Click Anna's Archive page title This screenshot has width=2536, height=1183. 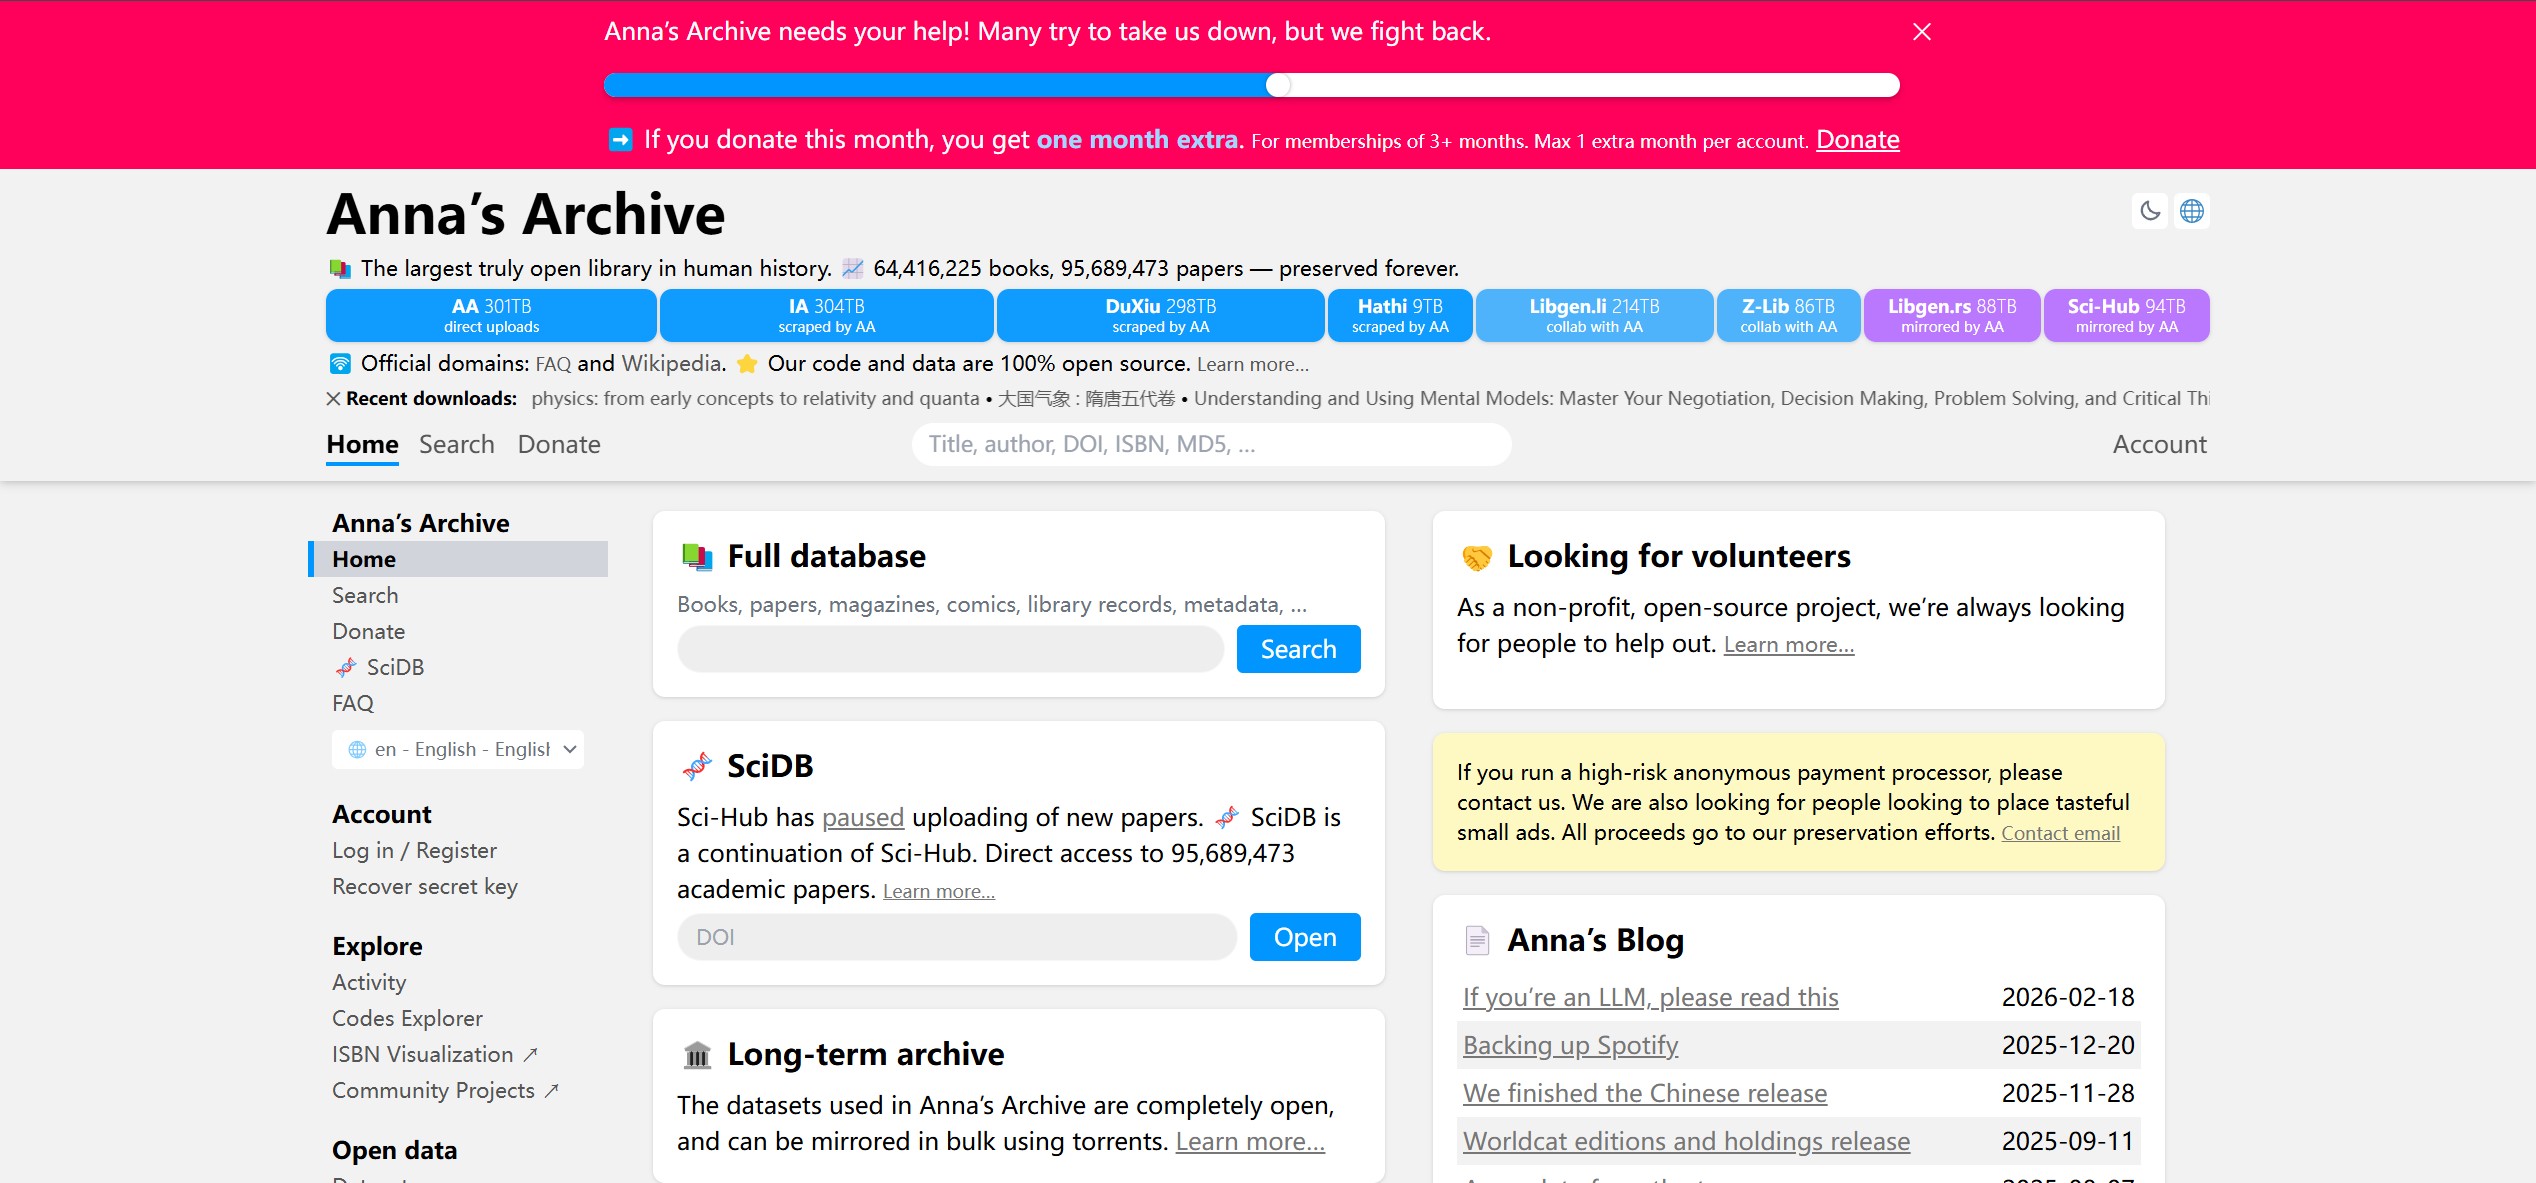tap(526, 214)
